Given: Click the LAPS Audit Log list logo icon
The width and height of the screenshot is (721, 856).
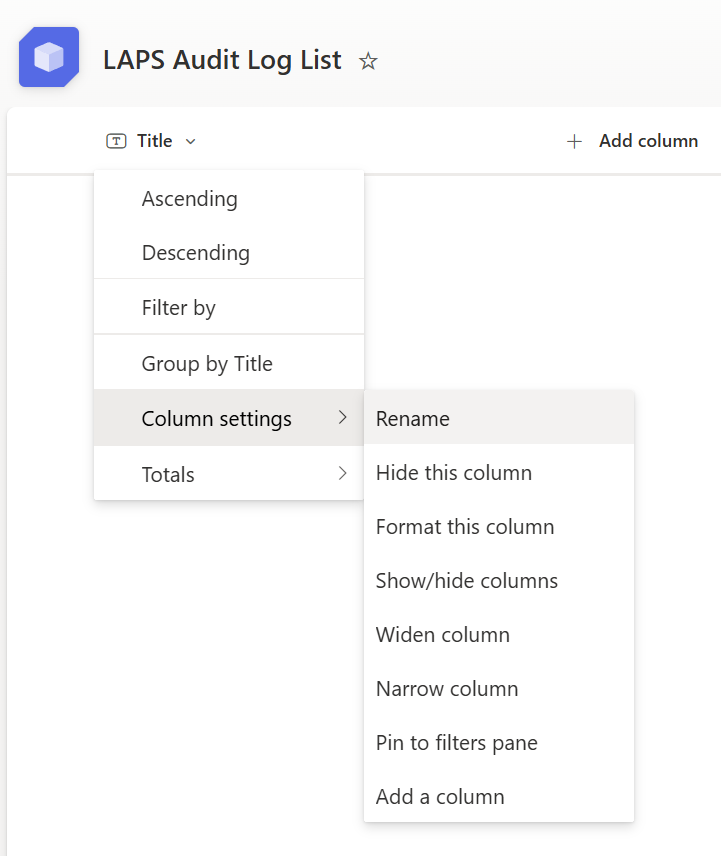Looking at the screenshot, I should click(48, 57).
